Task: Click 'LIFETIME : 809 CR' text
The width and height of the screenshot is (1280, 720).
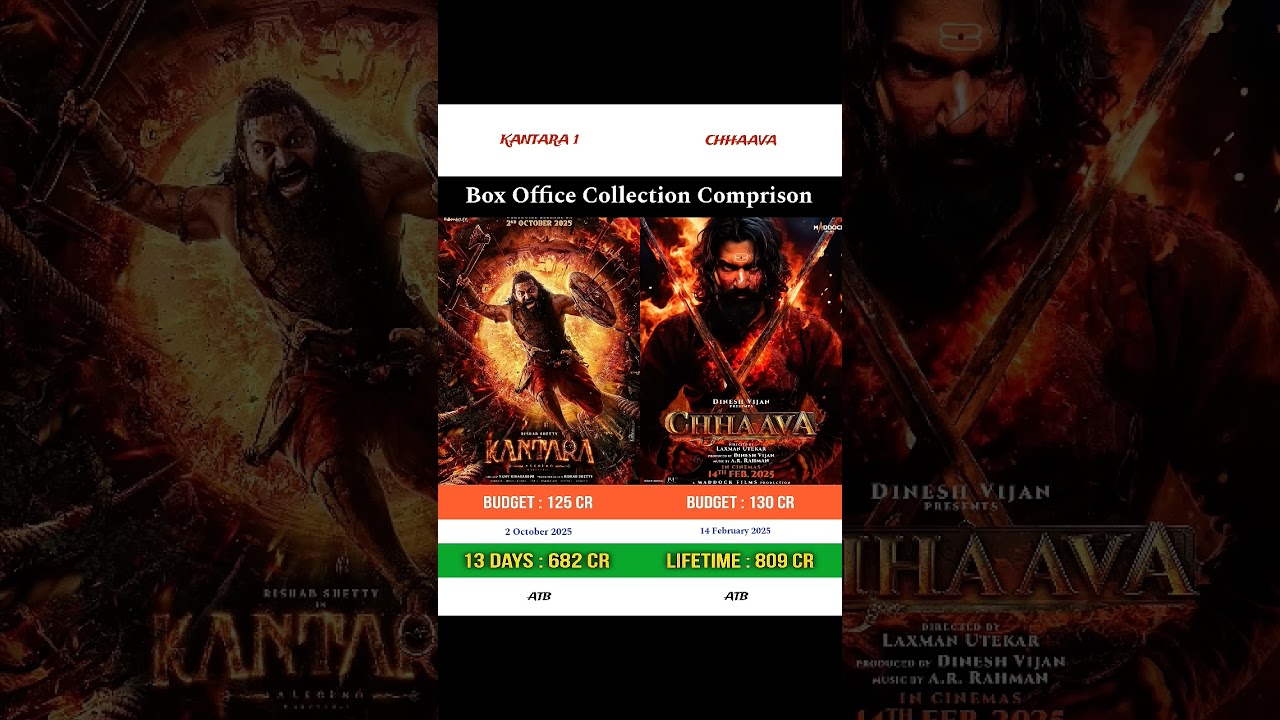Action: 740,561
